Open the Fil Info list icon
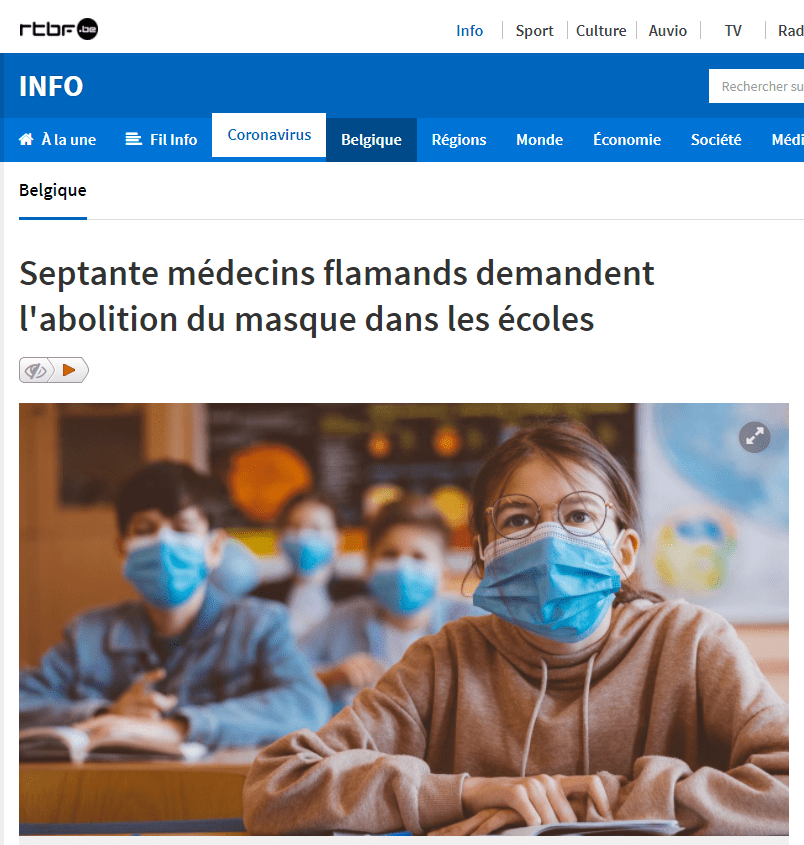The image size is (804, 845). [134, 139]
